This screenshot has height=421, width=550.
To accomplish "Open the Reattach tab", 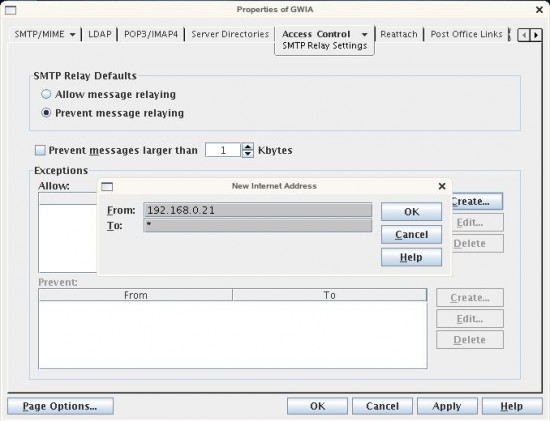I will 399,34.
